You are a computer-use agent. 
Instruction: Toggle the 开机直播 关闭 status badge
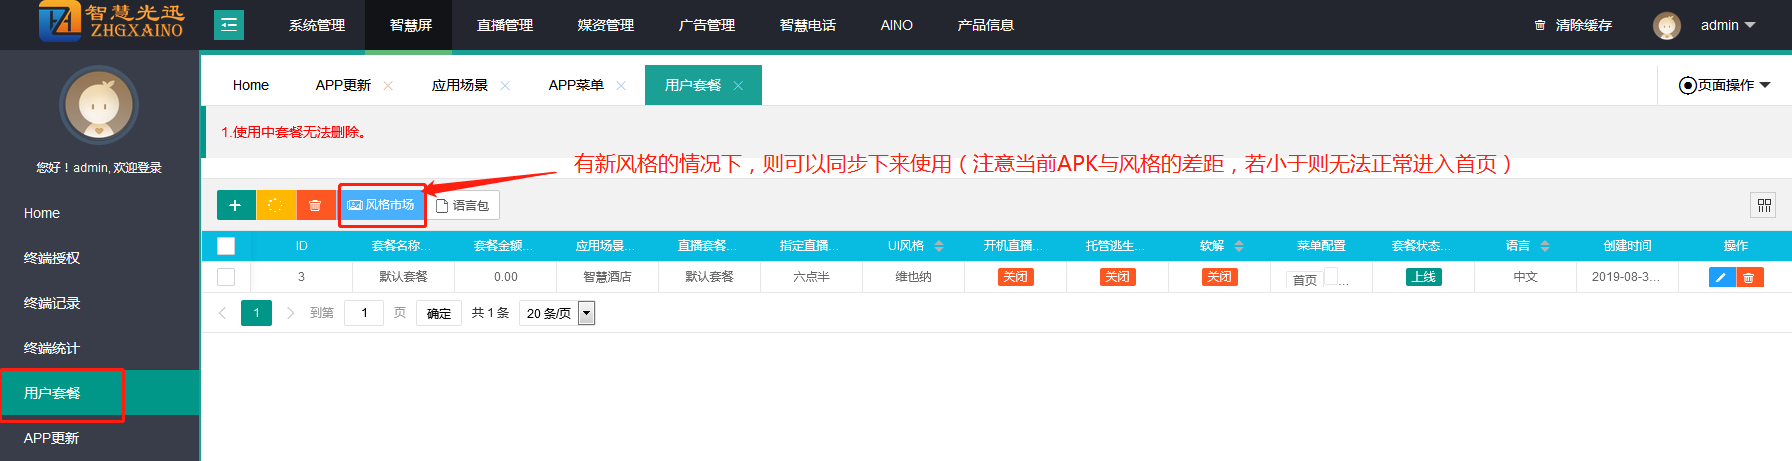(x=1015, y=277)
